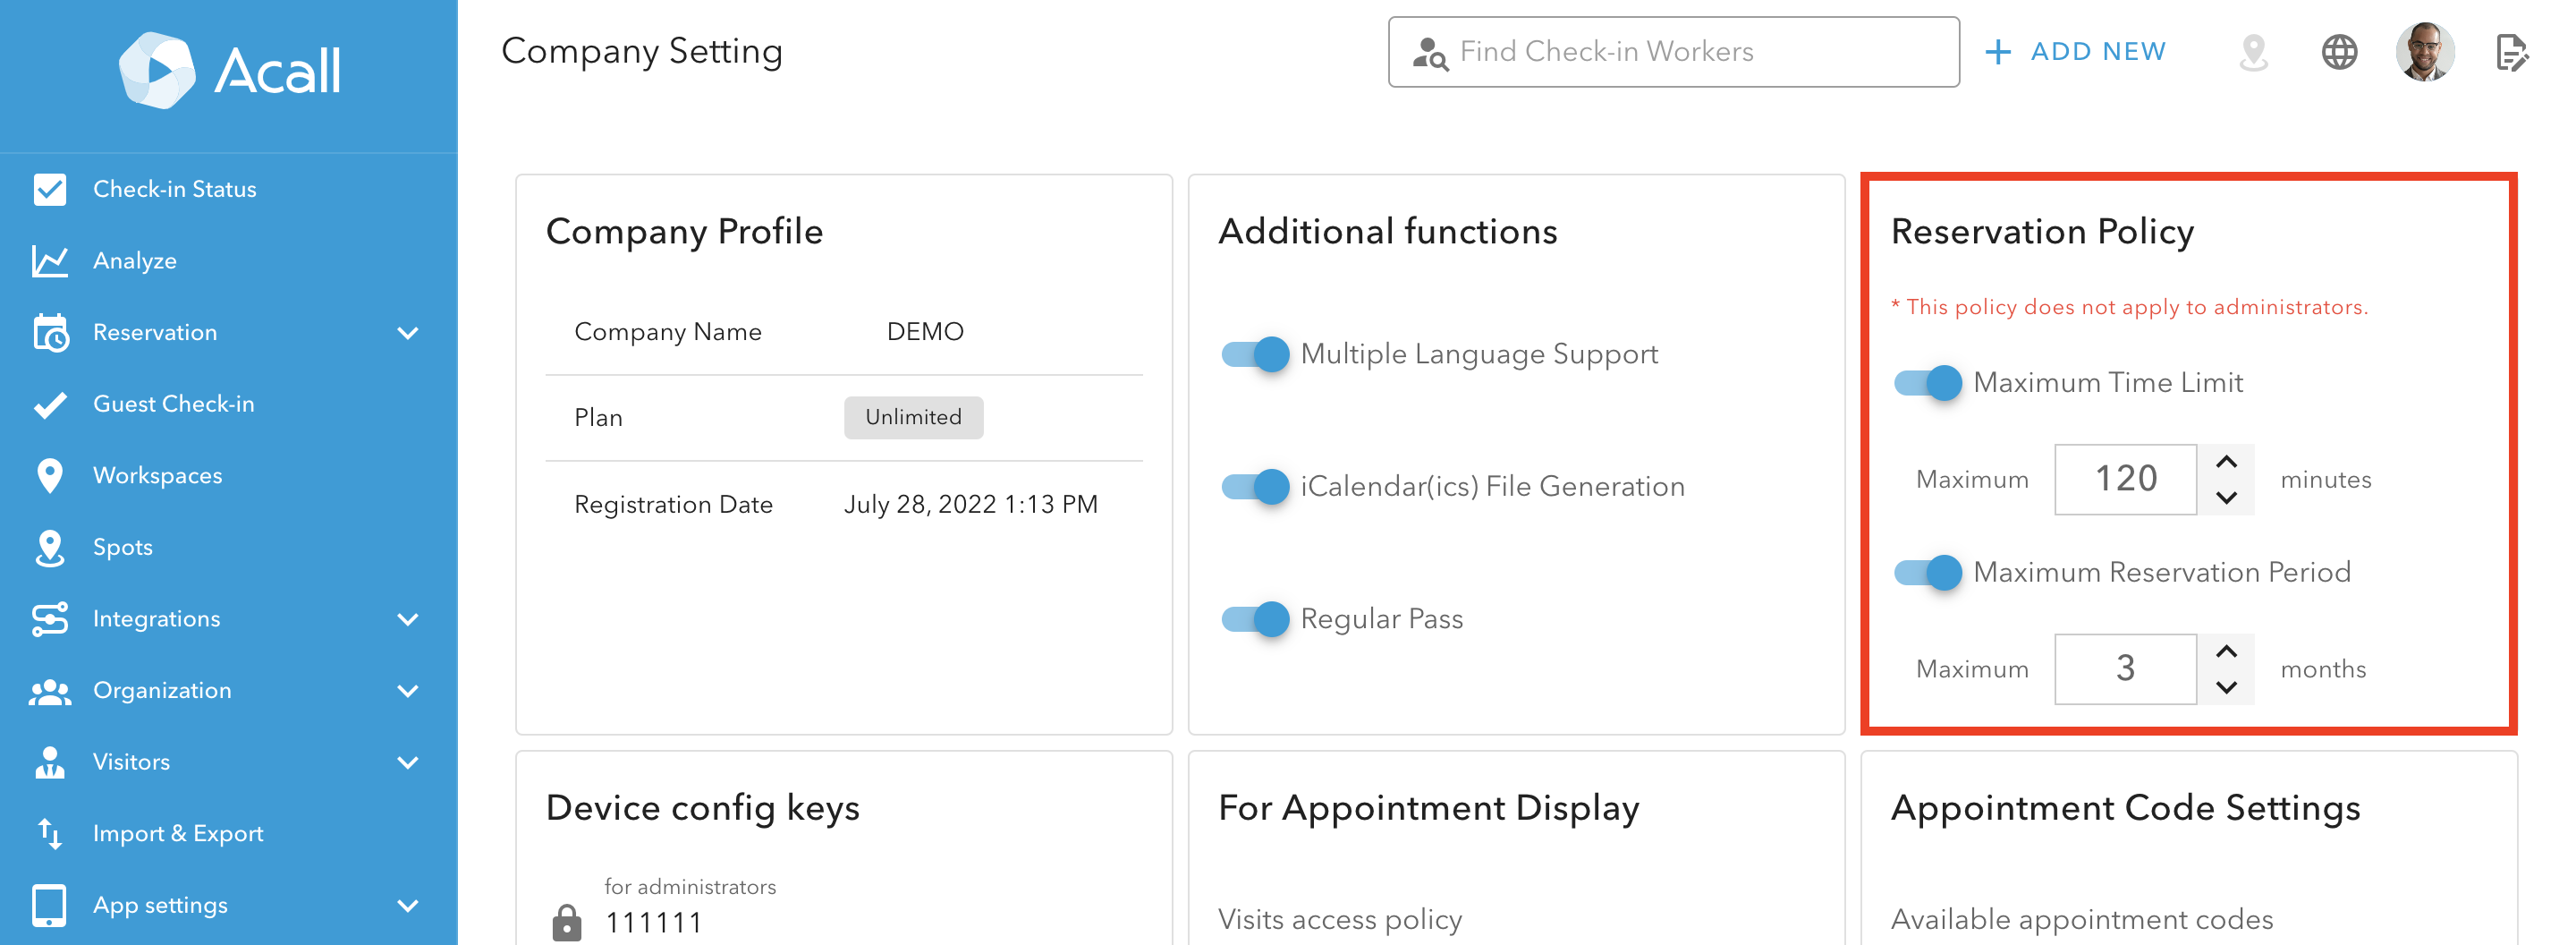
Task: Open the Spots section
Action: 122,547
